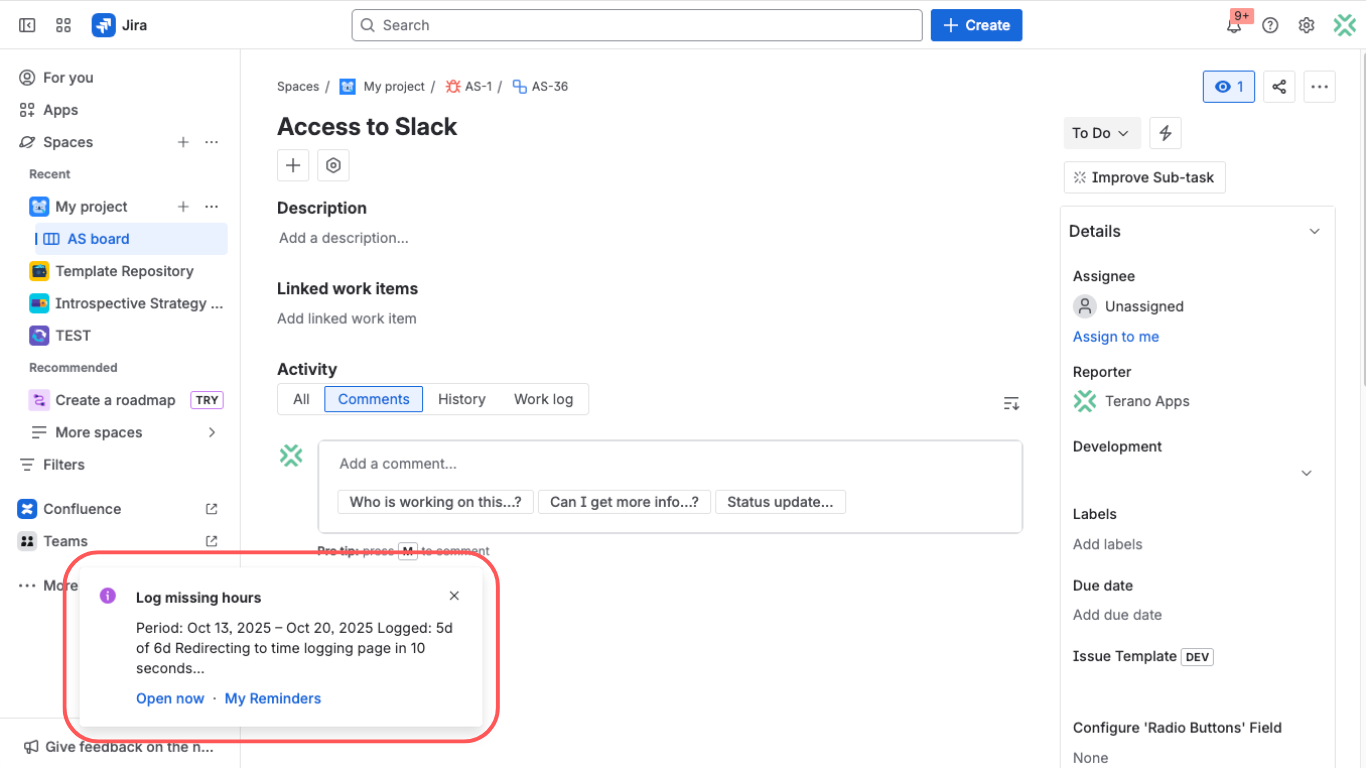
Task: Open the app switcher grid icon
Action: pos(63,25)
